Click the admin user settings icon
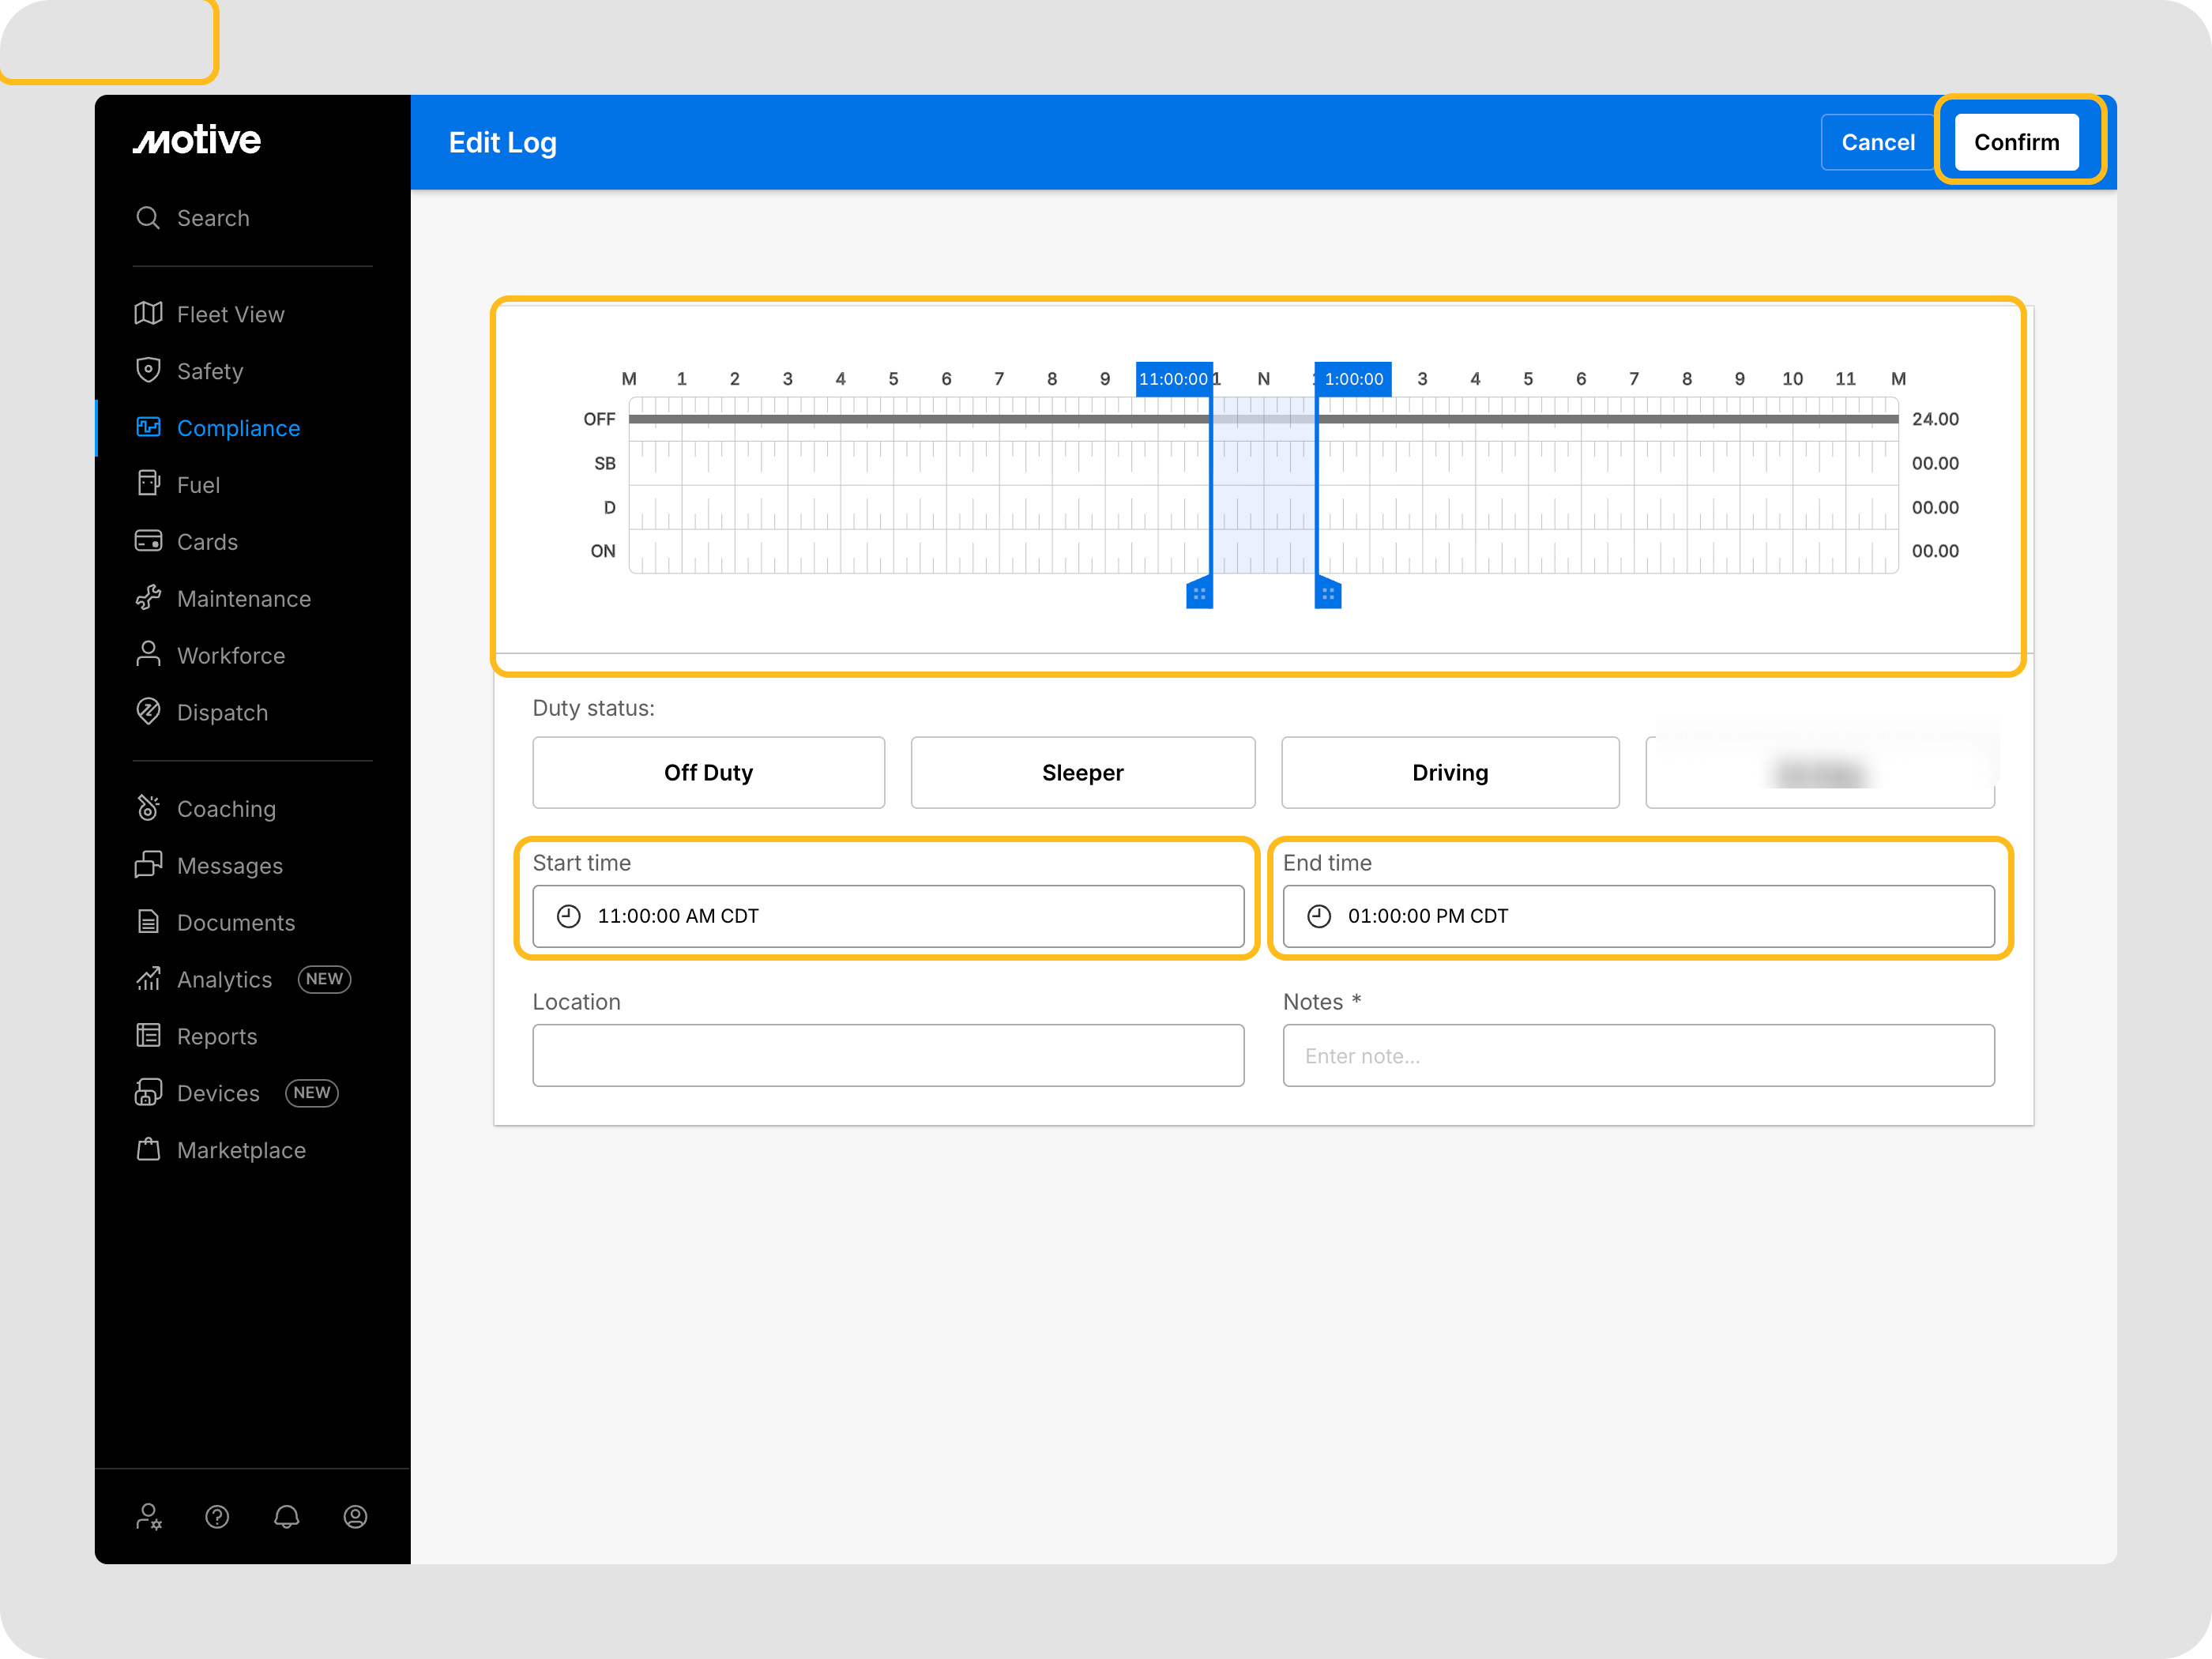The height and width of the screenshot is (1659, 2212). (149, 1517)
